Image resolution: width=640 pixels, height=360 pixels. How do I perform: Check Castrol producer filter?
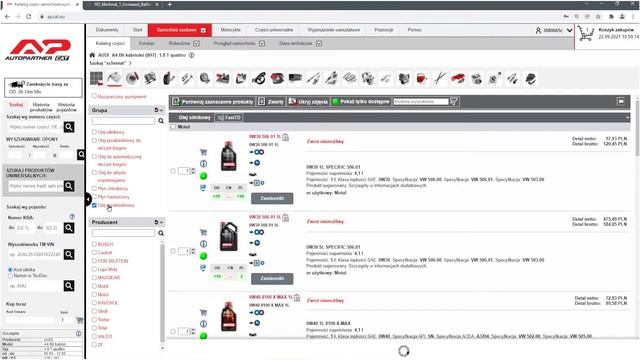[x=94, y=253]
